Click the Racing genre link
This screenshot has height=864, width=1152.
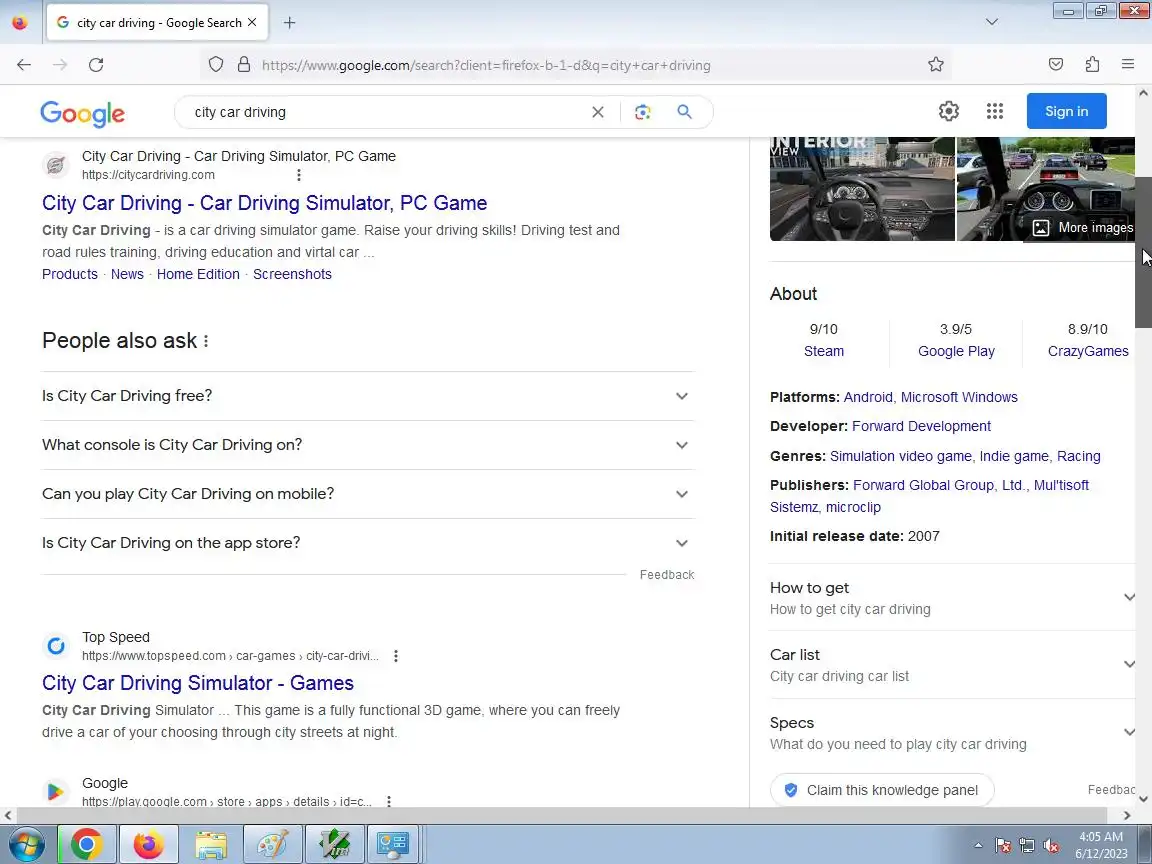coord(1079,456)
